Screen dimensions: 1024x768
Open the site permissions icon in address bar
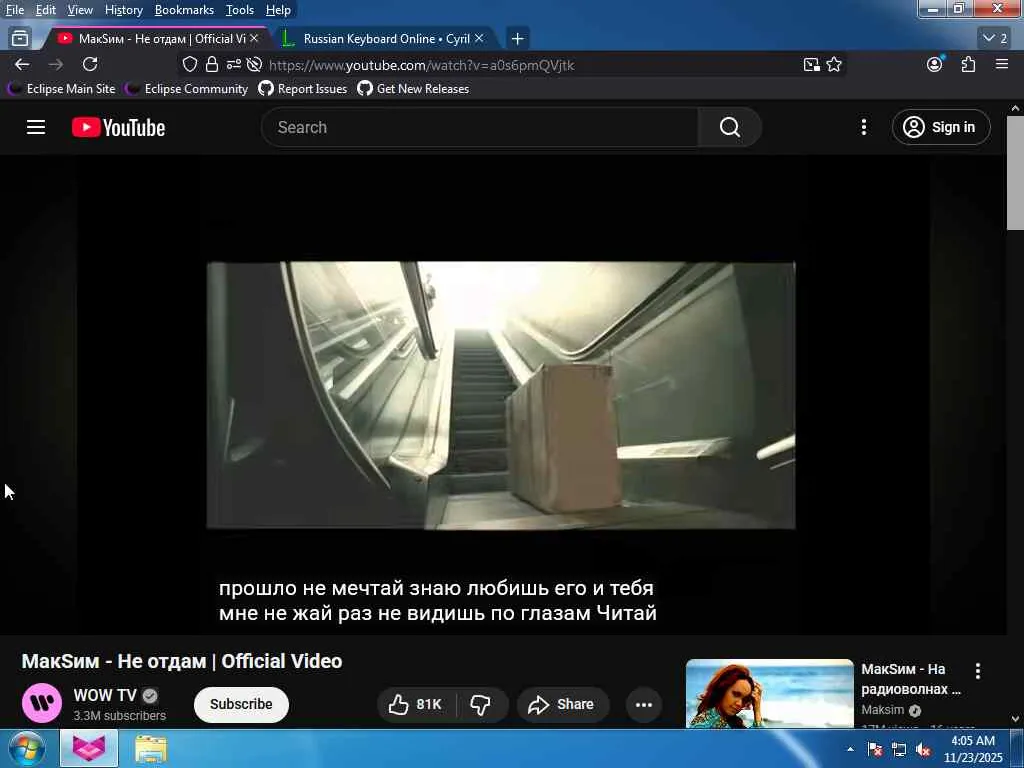233,65
